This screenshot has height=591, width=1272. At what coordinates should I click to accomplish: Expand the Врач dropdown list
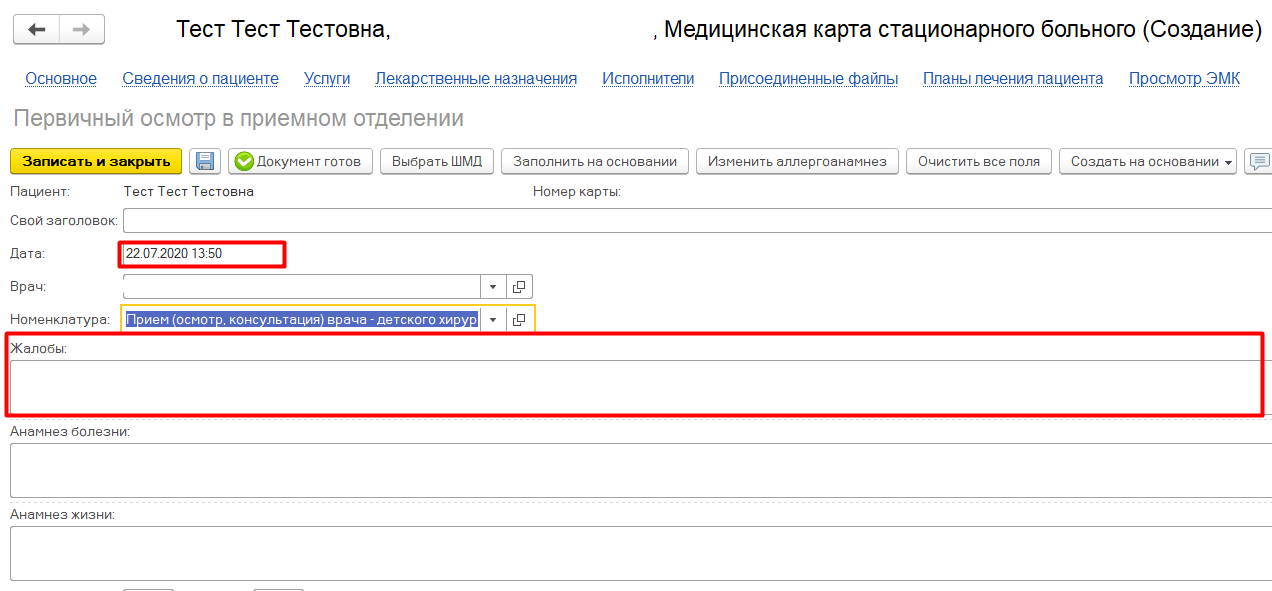click(x=493, y=287)
